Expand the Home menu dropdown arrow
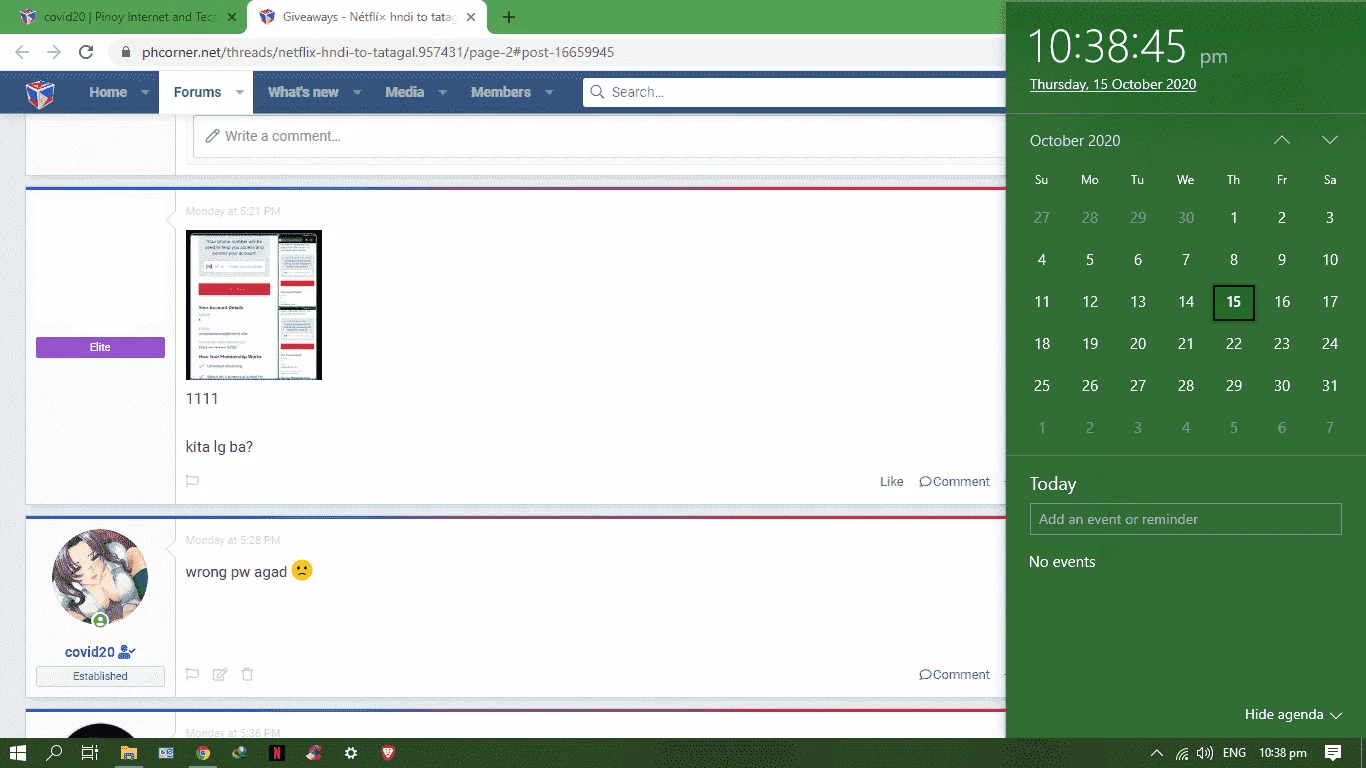Screen dimensions: 1366x768 (x=145, y=92)
